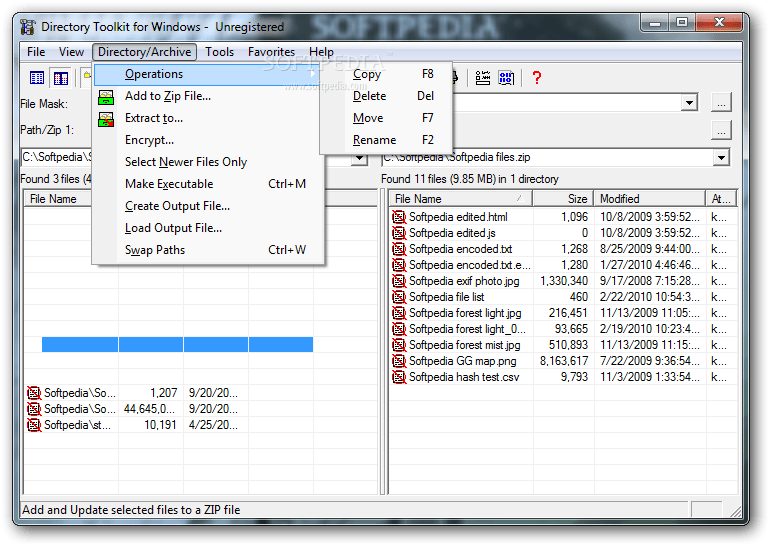Screen dimensions: 770x546
Task: Click the single-pane view toolbar icon
Action: pyautogui.click(x=37, y=78)
